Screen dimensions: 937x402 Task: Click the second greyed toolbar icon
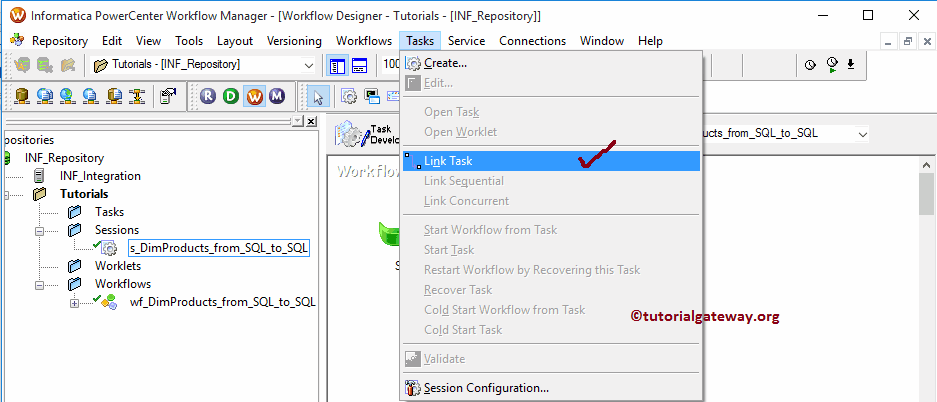[45, 65]
